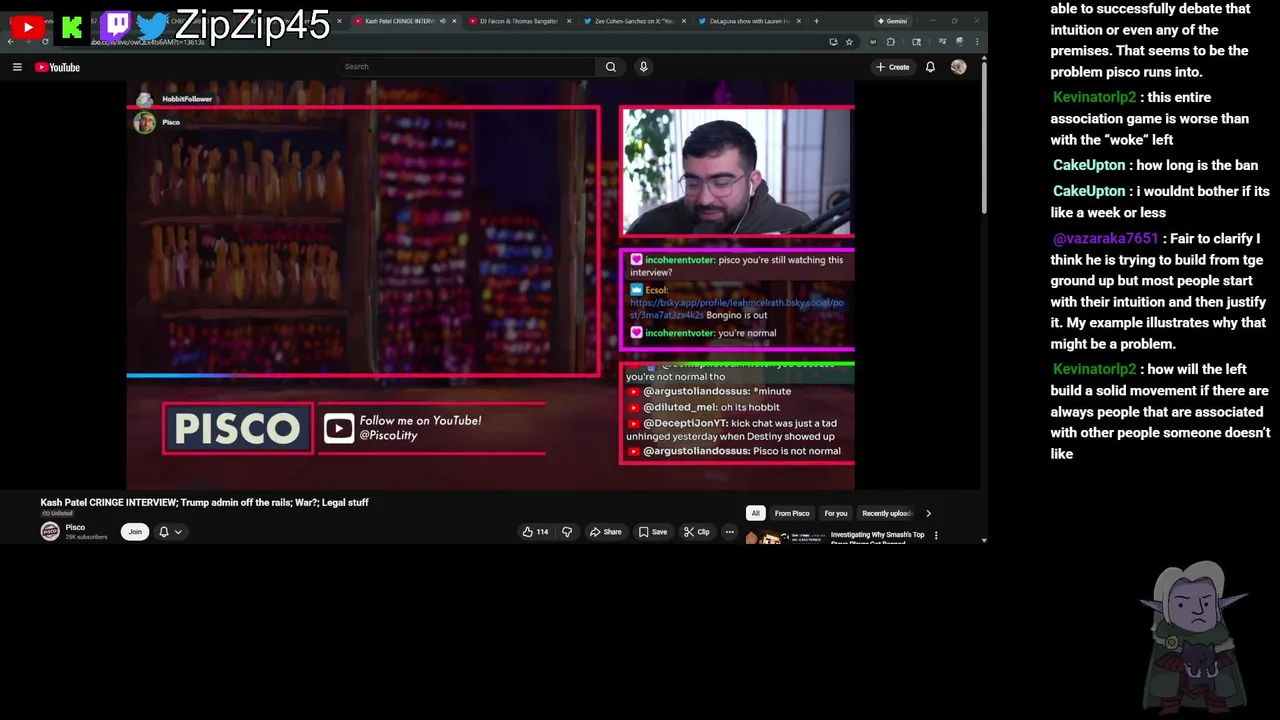1280x720 pixels.
Task: Select the For you filter chip
Action: [x=836, y=514]
